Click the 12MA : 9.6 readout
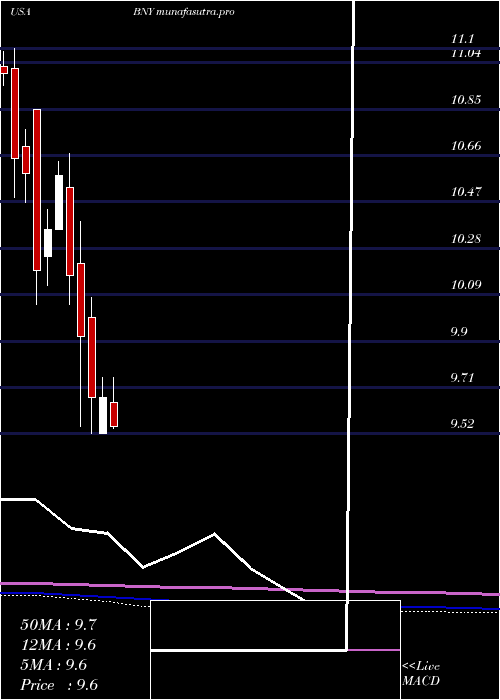The height and width of the screenshot is (700, 500). tap(58, 645)
